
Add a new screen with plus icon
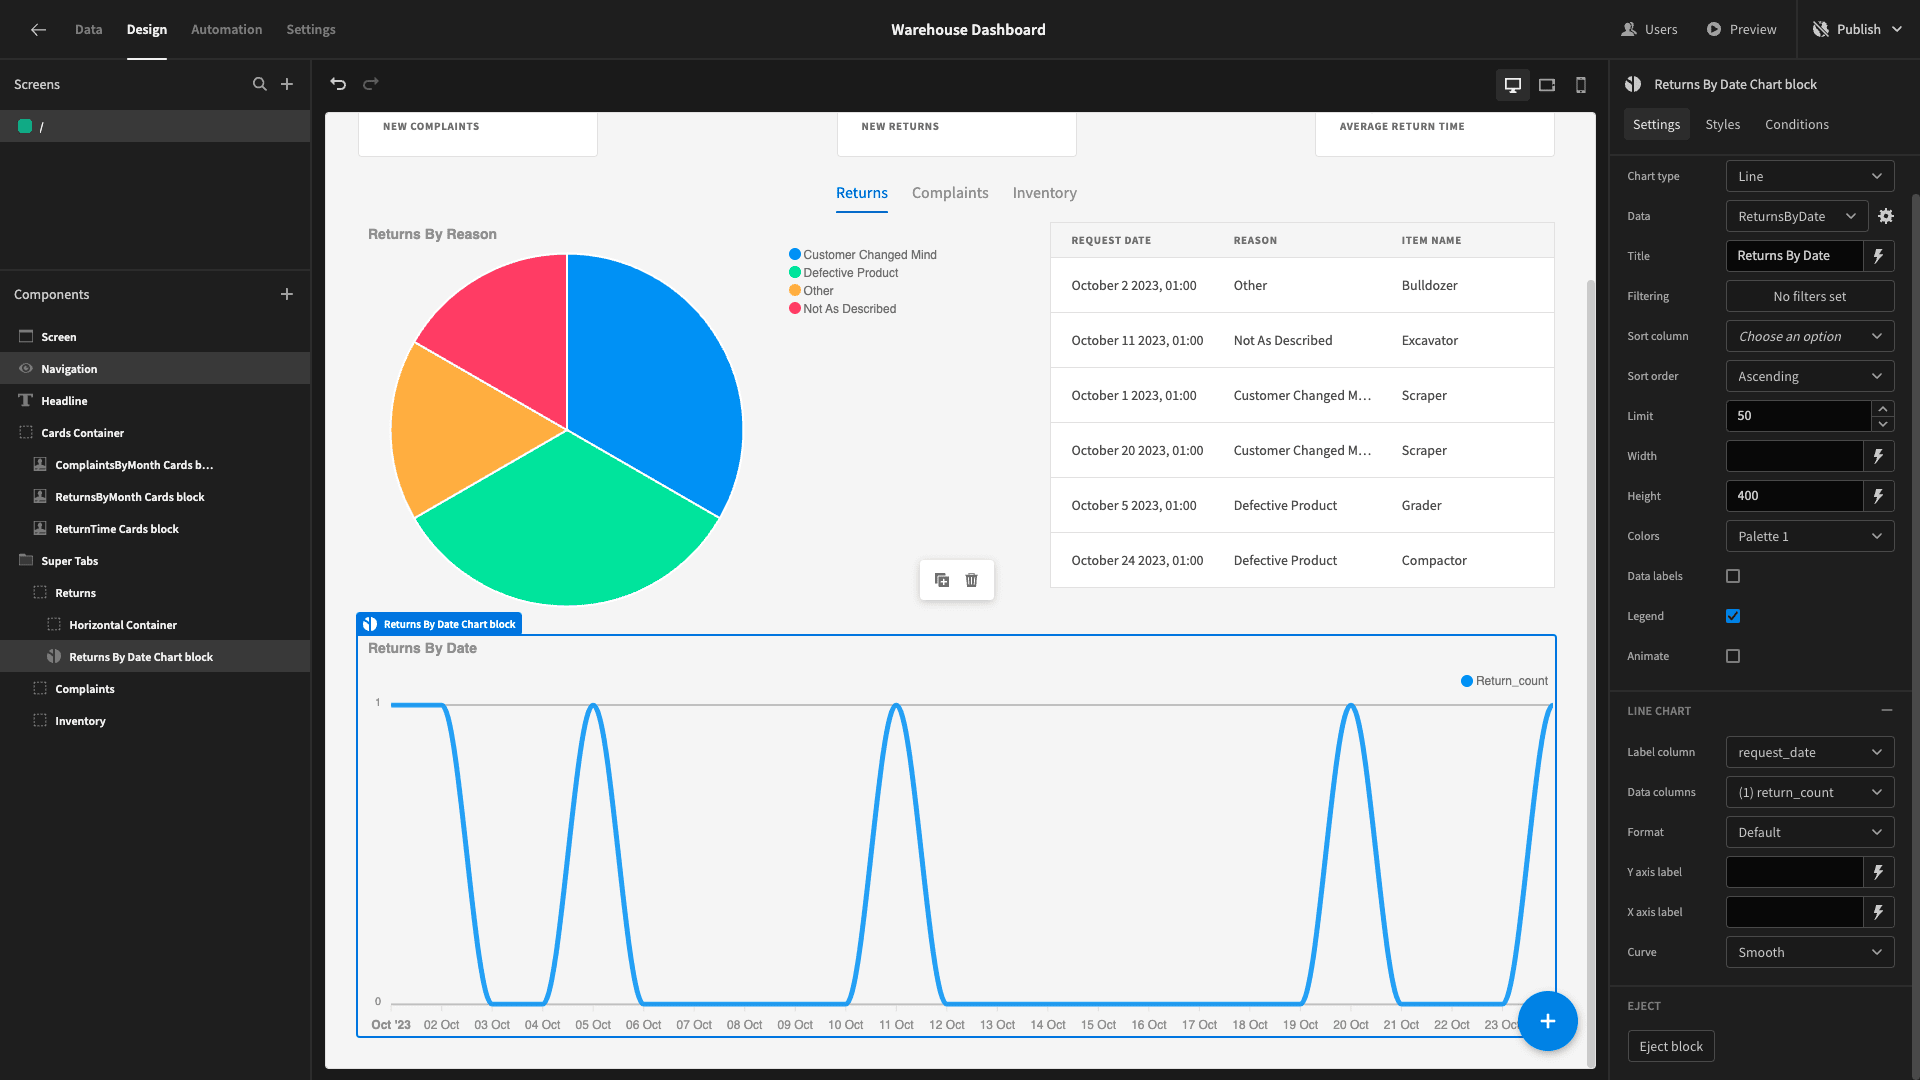coord(287,84)
